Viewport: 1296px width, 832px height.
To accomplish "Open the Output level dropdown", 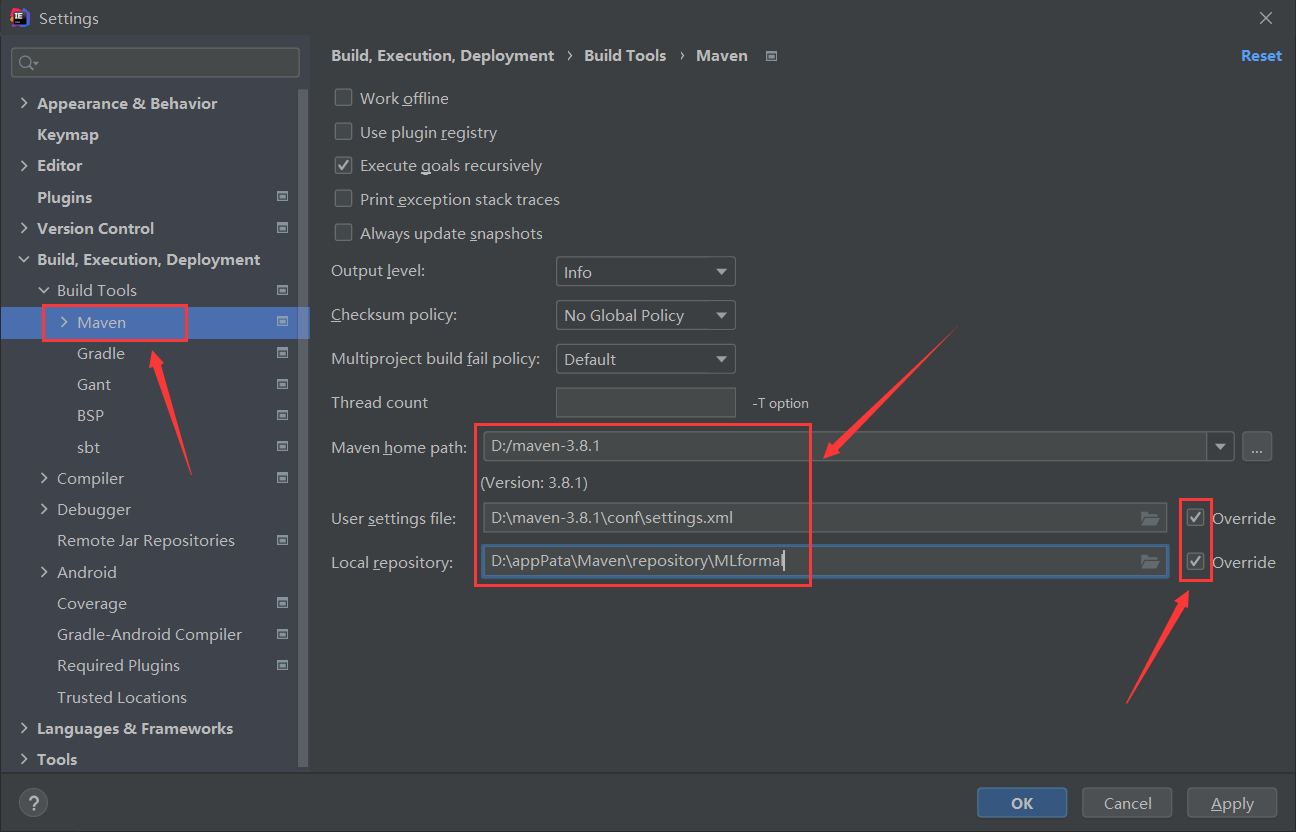I will click(646, 272).
